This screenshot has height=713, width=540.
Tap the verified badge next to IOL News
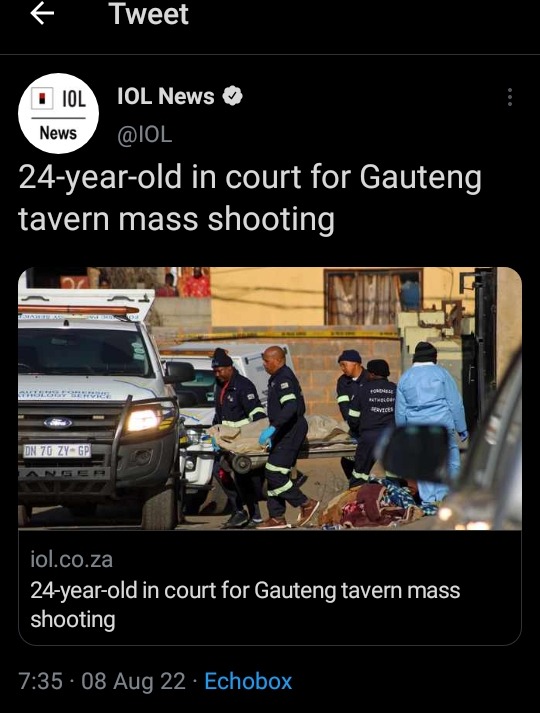pyautogui.click(x=232, y=96)
